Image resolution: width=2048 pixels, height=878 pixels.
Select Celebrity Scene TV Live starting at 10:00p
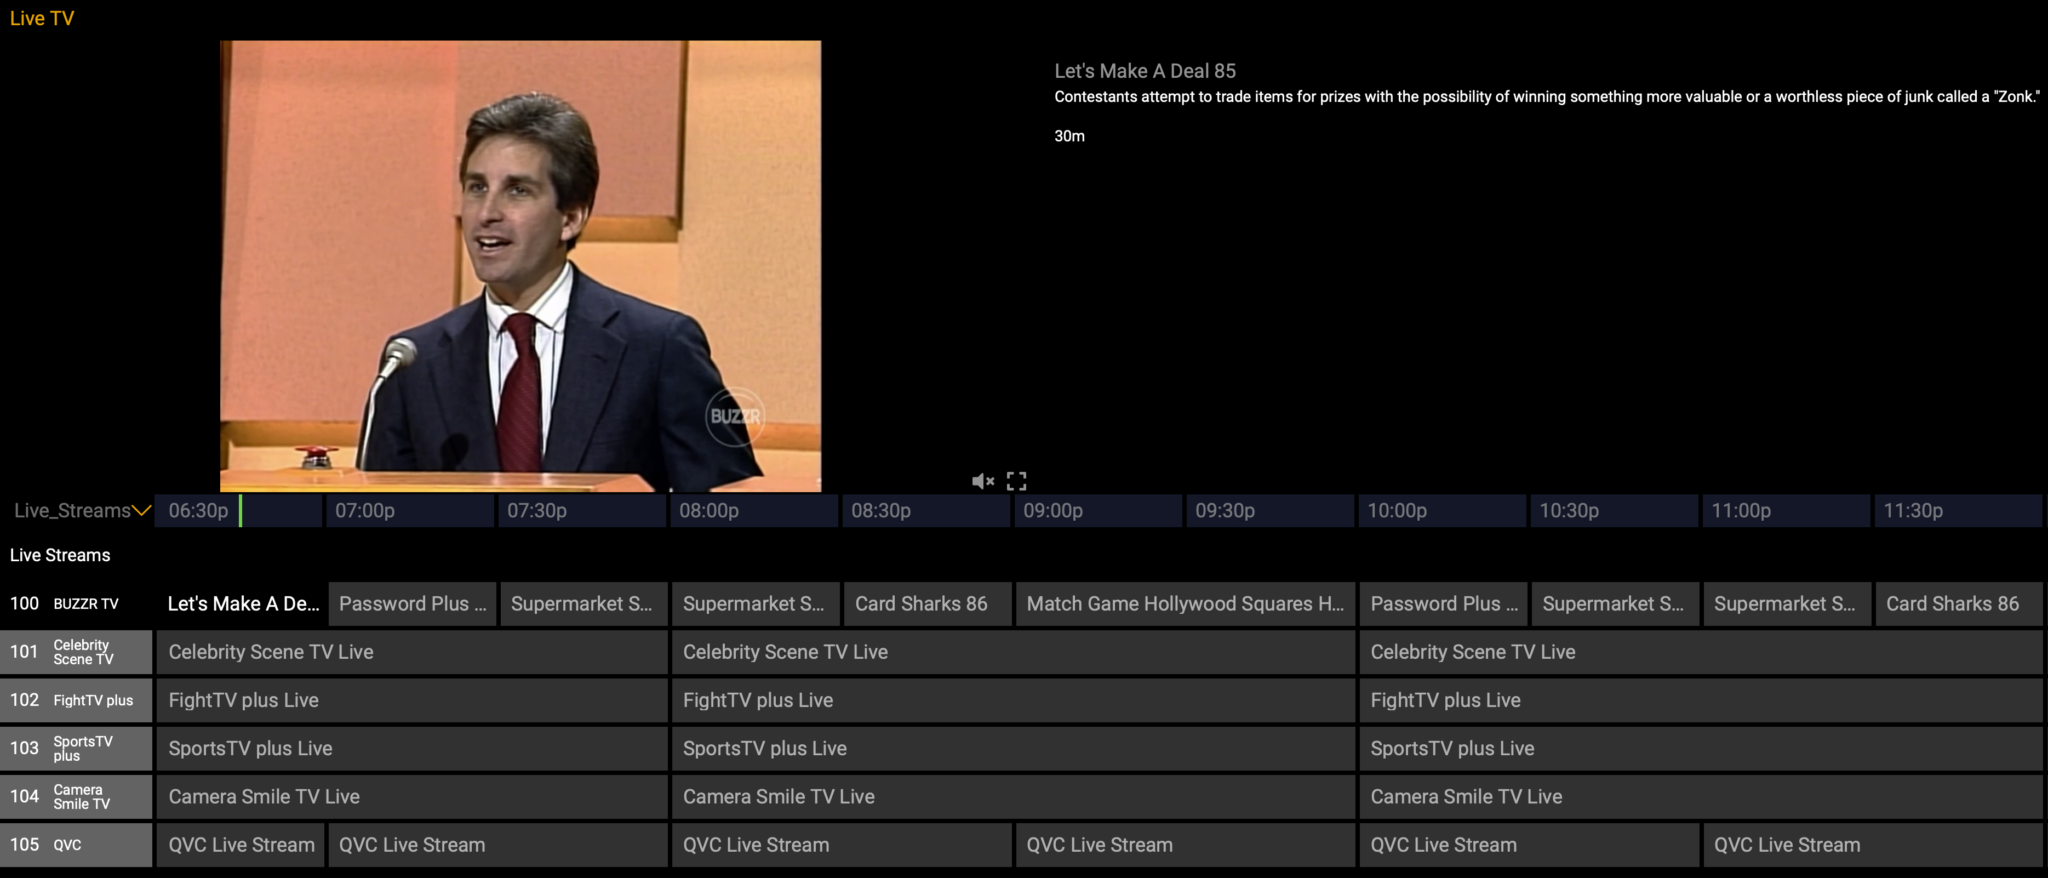1701,652
